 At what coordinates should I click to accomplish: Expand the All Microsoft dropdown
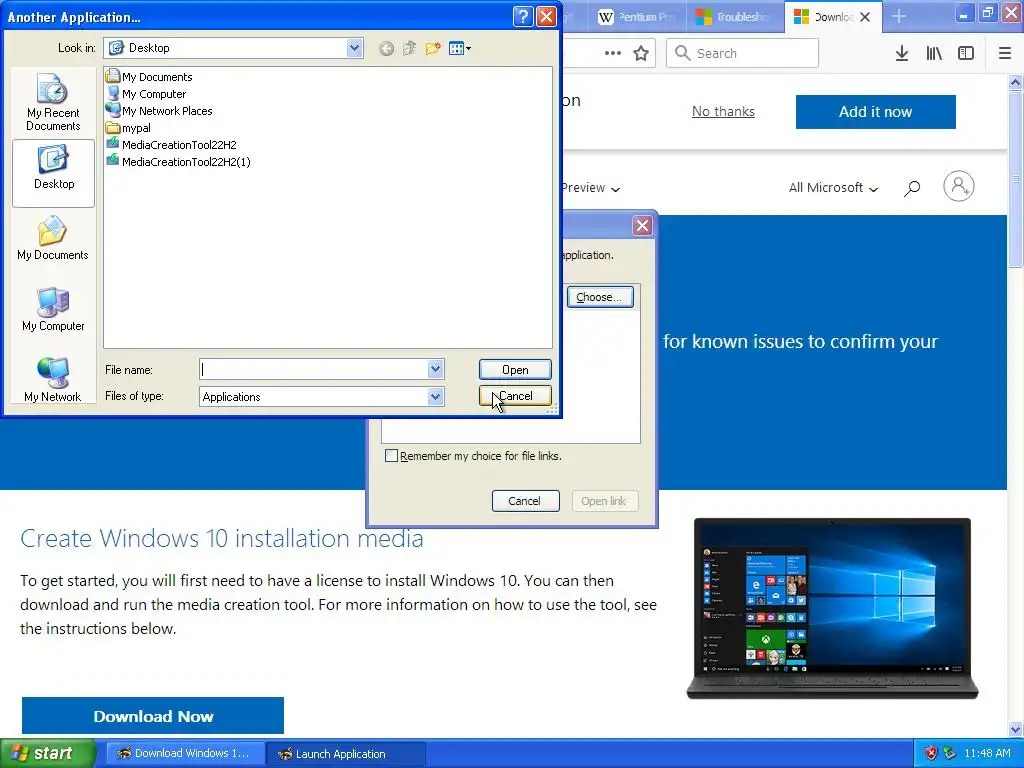coord(833,188)
